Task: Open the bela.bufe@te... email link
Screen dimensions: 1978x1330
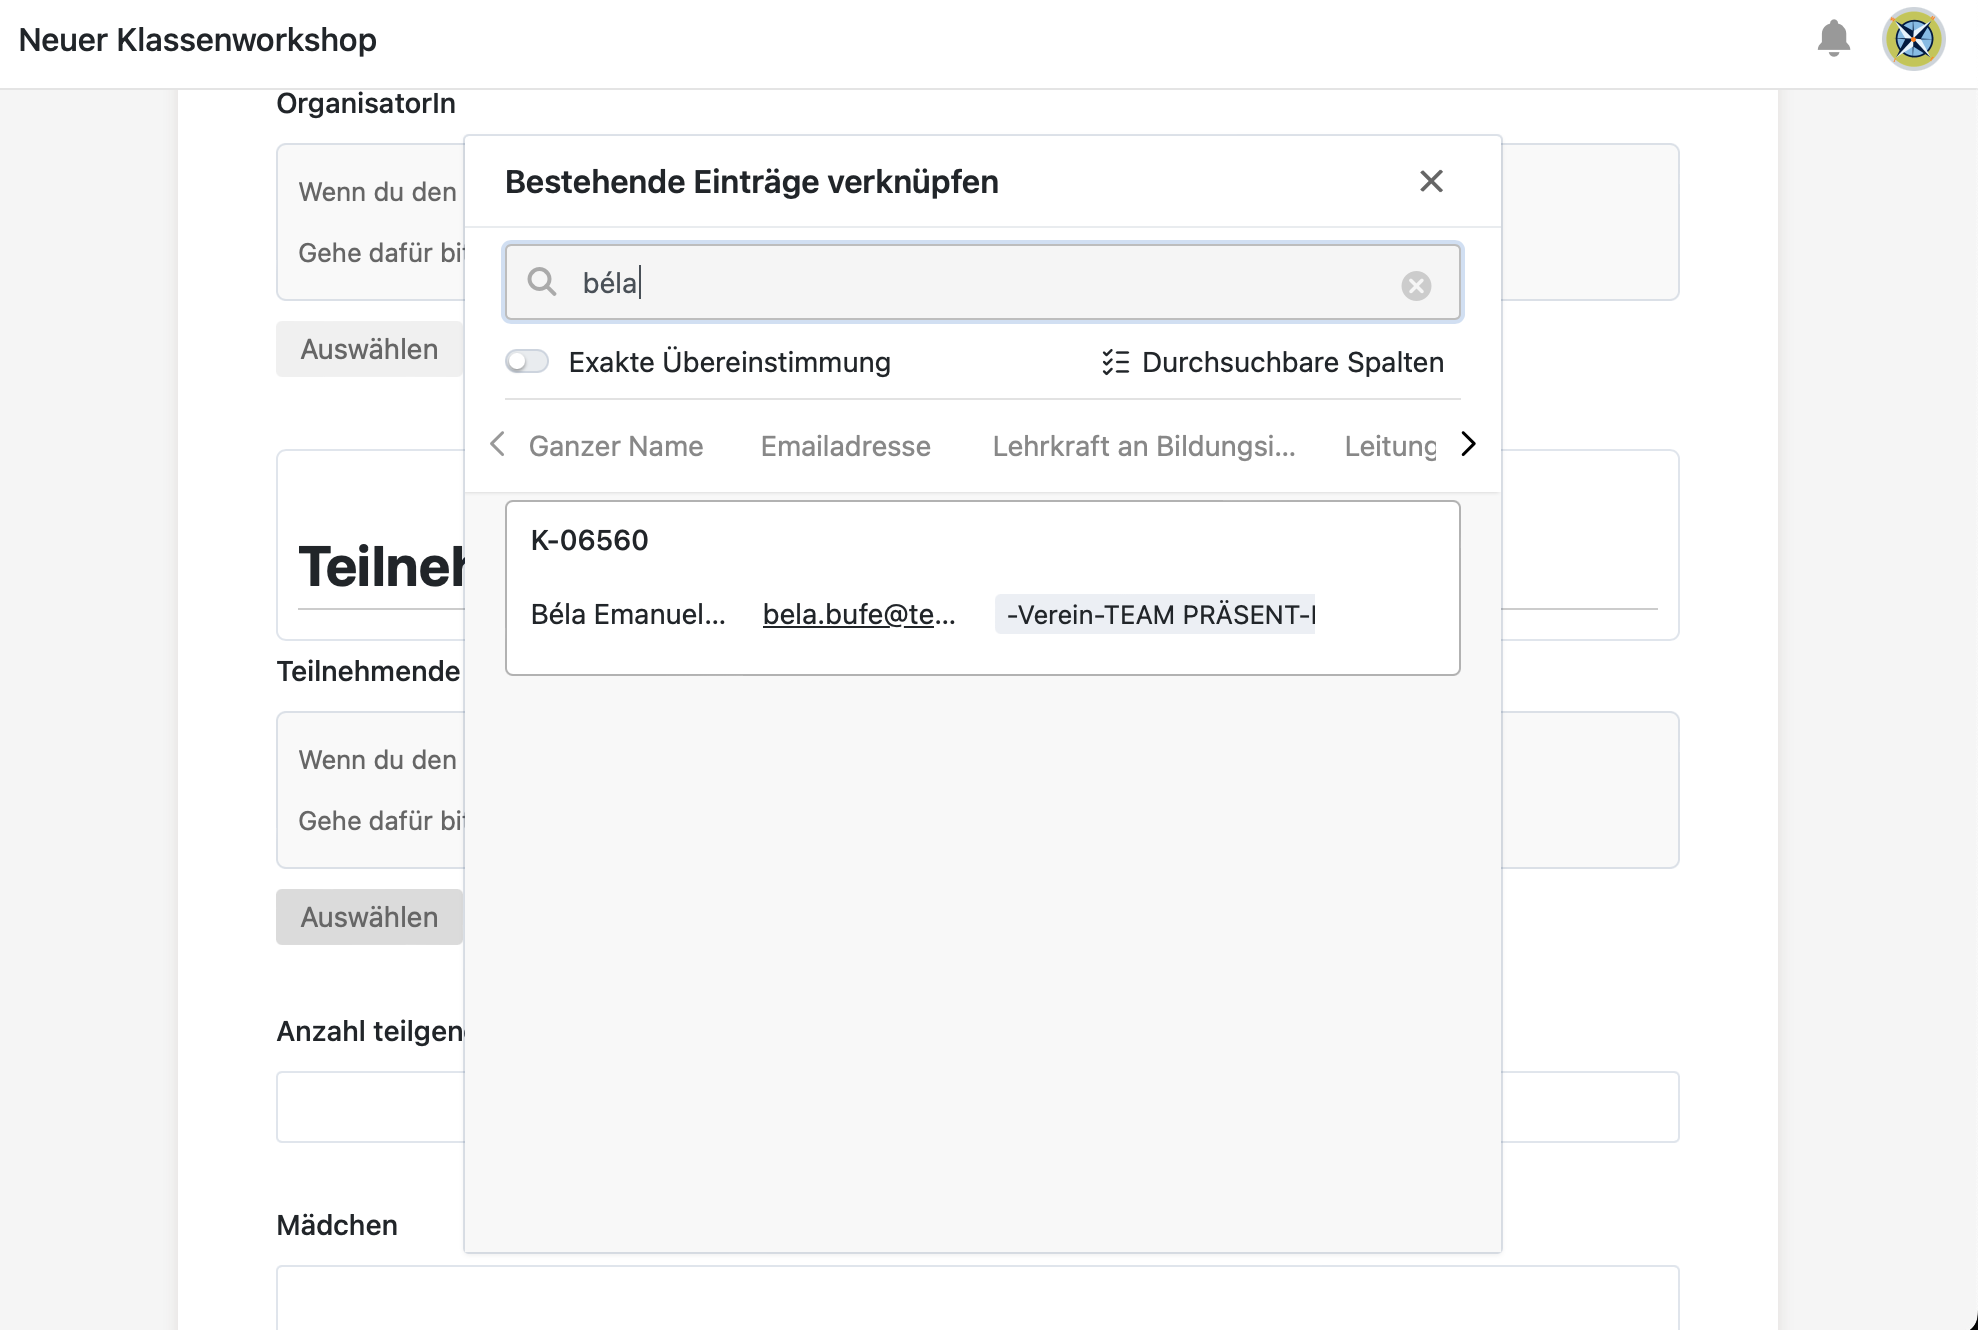Action: pyautogui.click(x=858, y=614)
